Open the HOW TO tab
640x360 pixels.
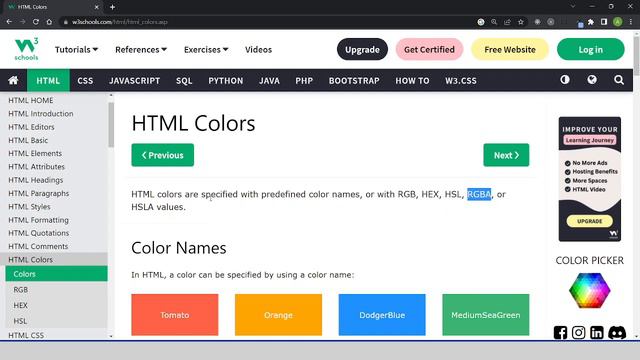pyautogui.click(x=412, y=80)
